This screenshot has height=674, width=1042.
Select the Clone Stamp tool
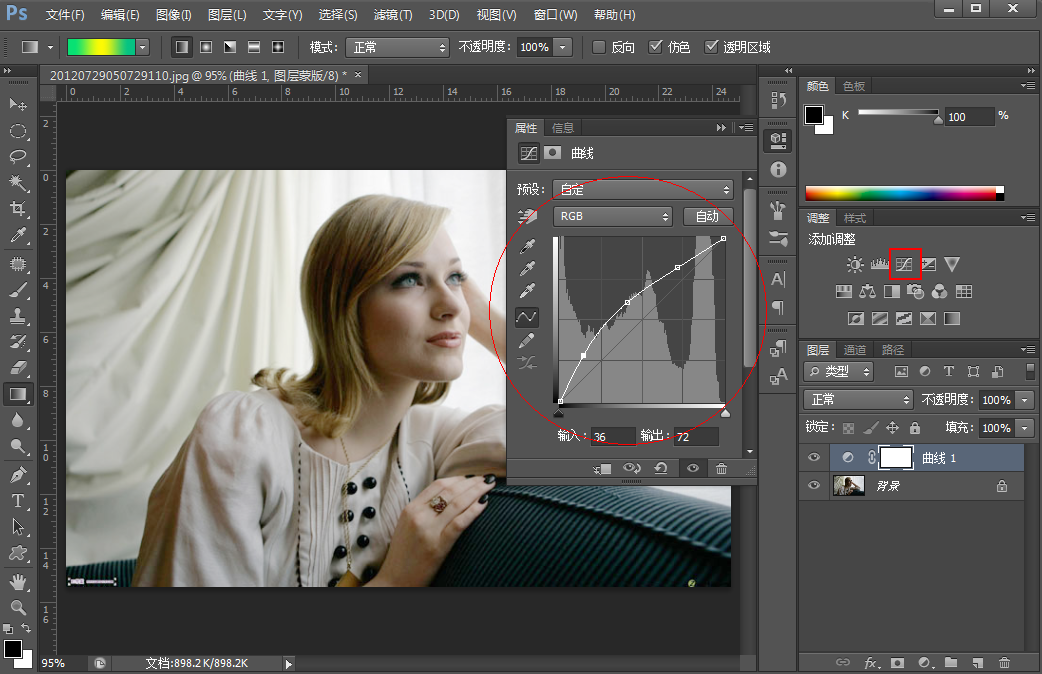click(x=18, y=316)
